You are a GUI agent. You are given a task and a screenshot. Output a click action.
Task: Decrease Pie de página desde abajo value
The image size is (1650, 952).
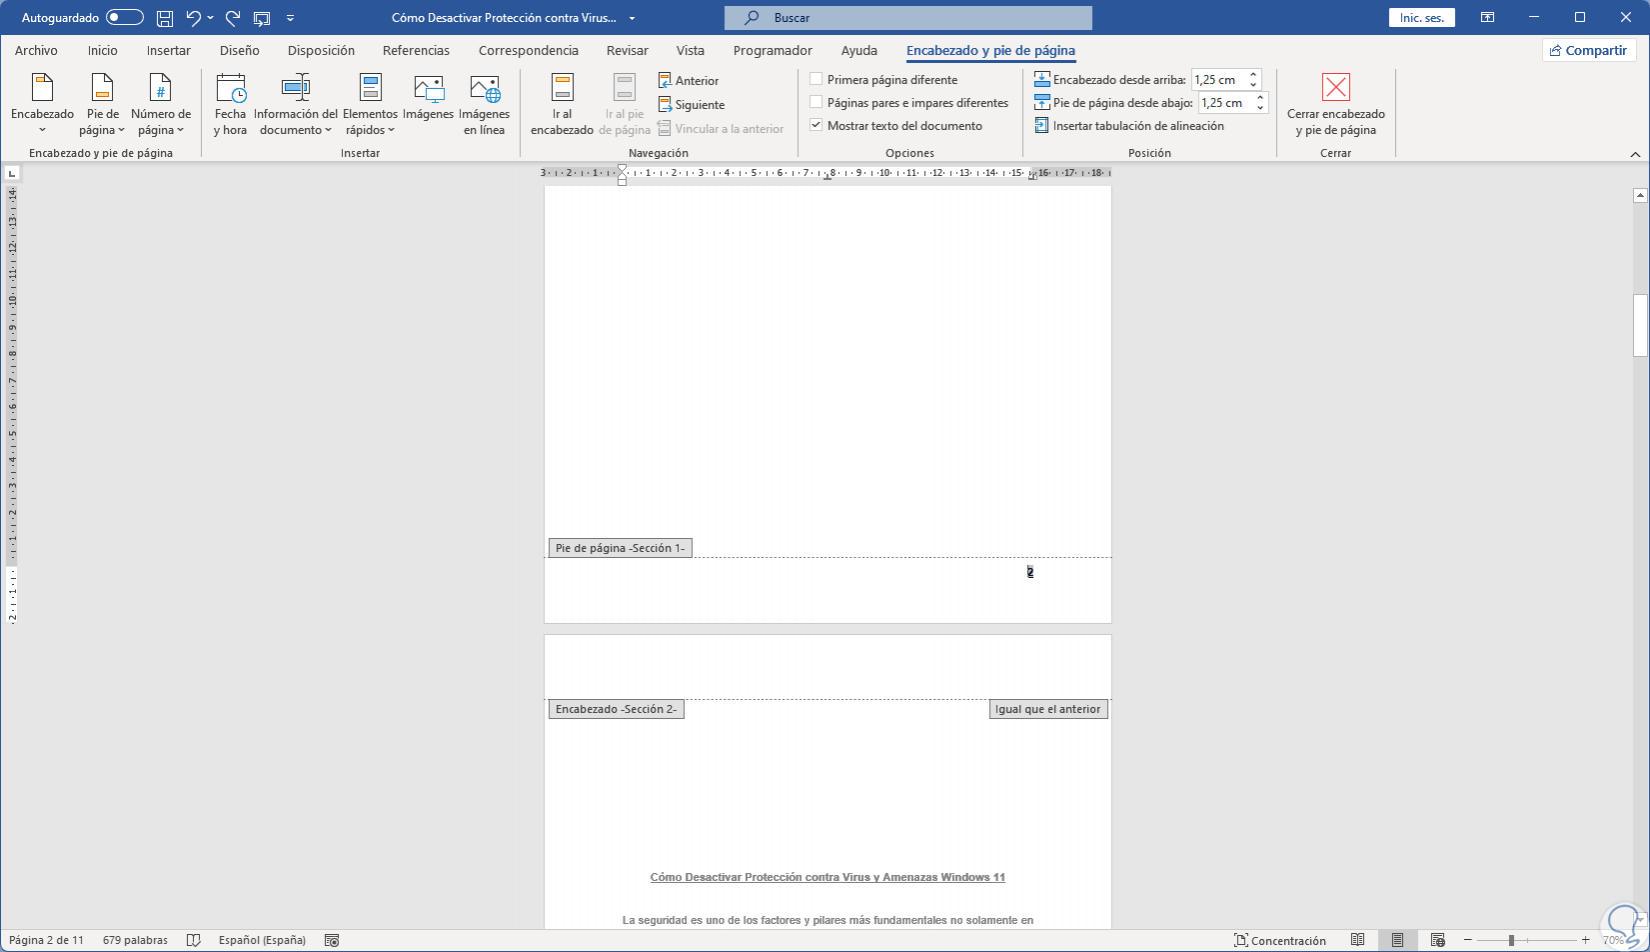pos(1260,108)
